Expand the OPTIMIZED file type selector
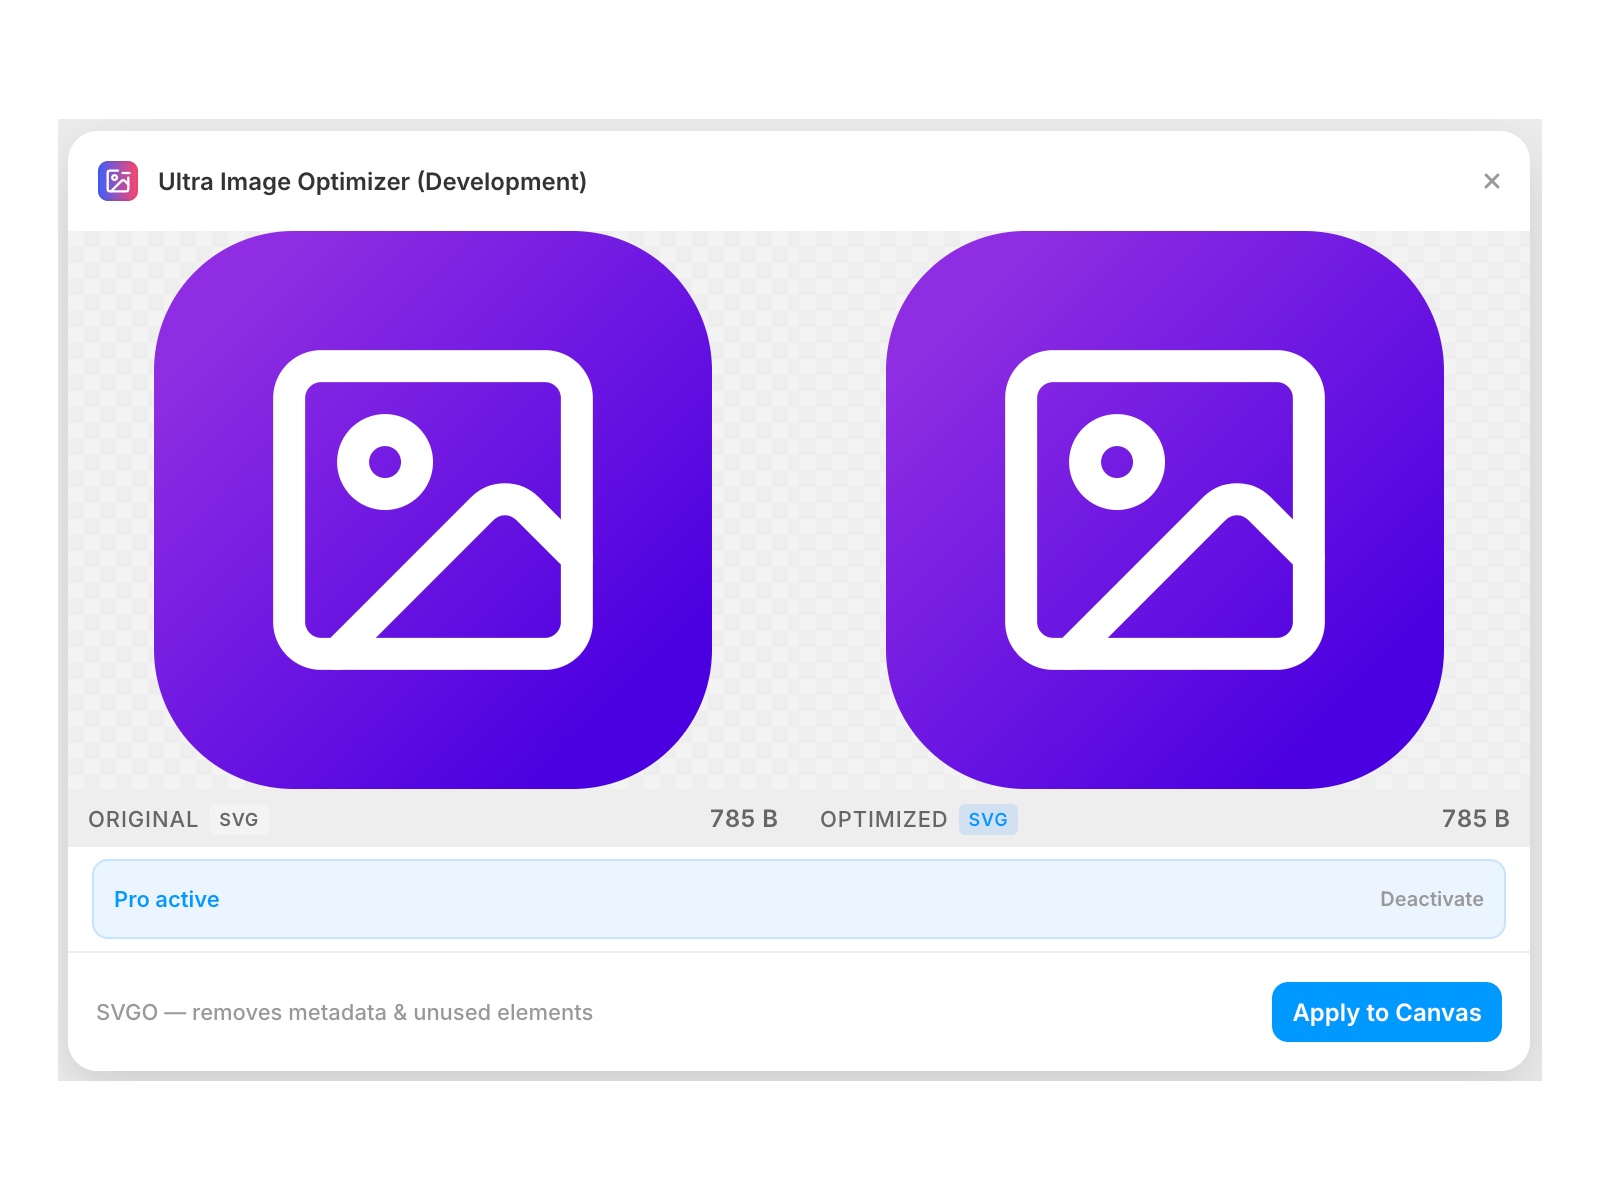Screen dimensions: 1600x1200 pos(988,819)
